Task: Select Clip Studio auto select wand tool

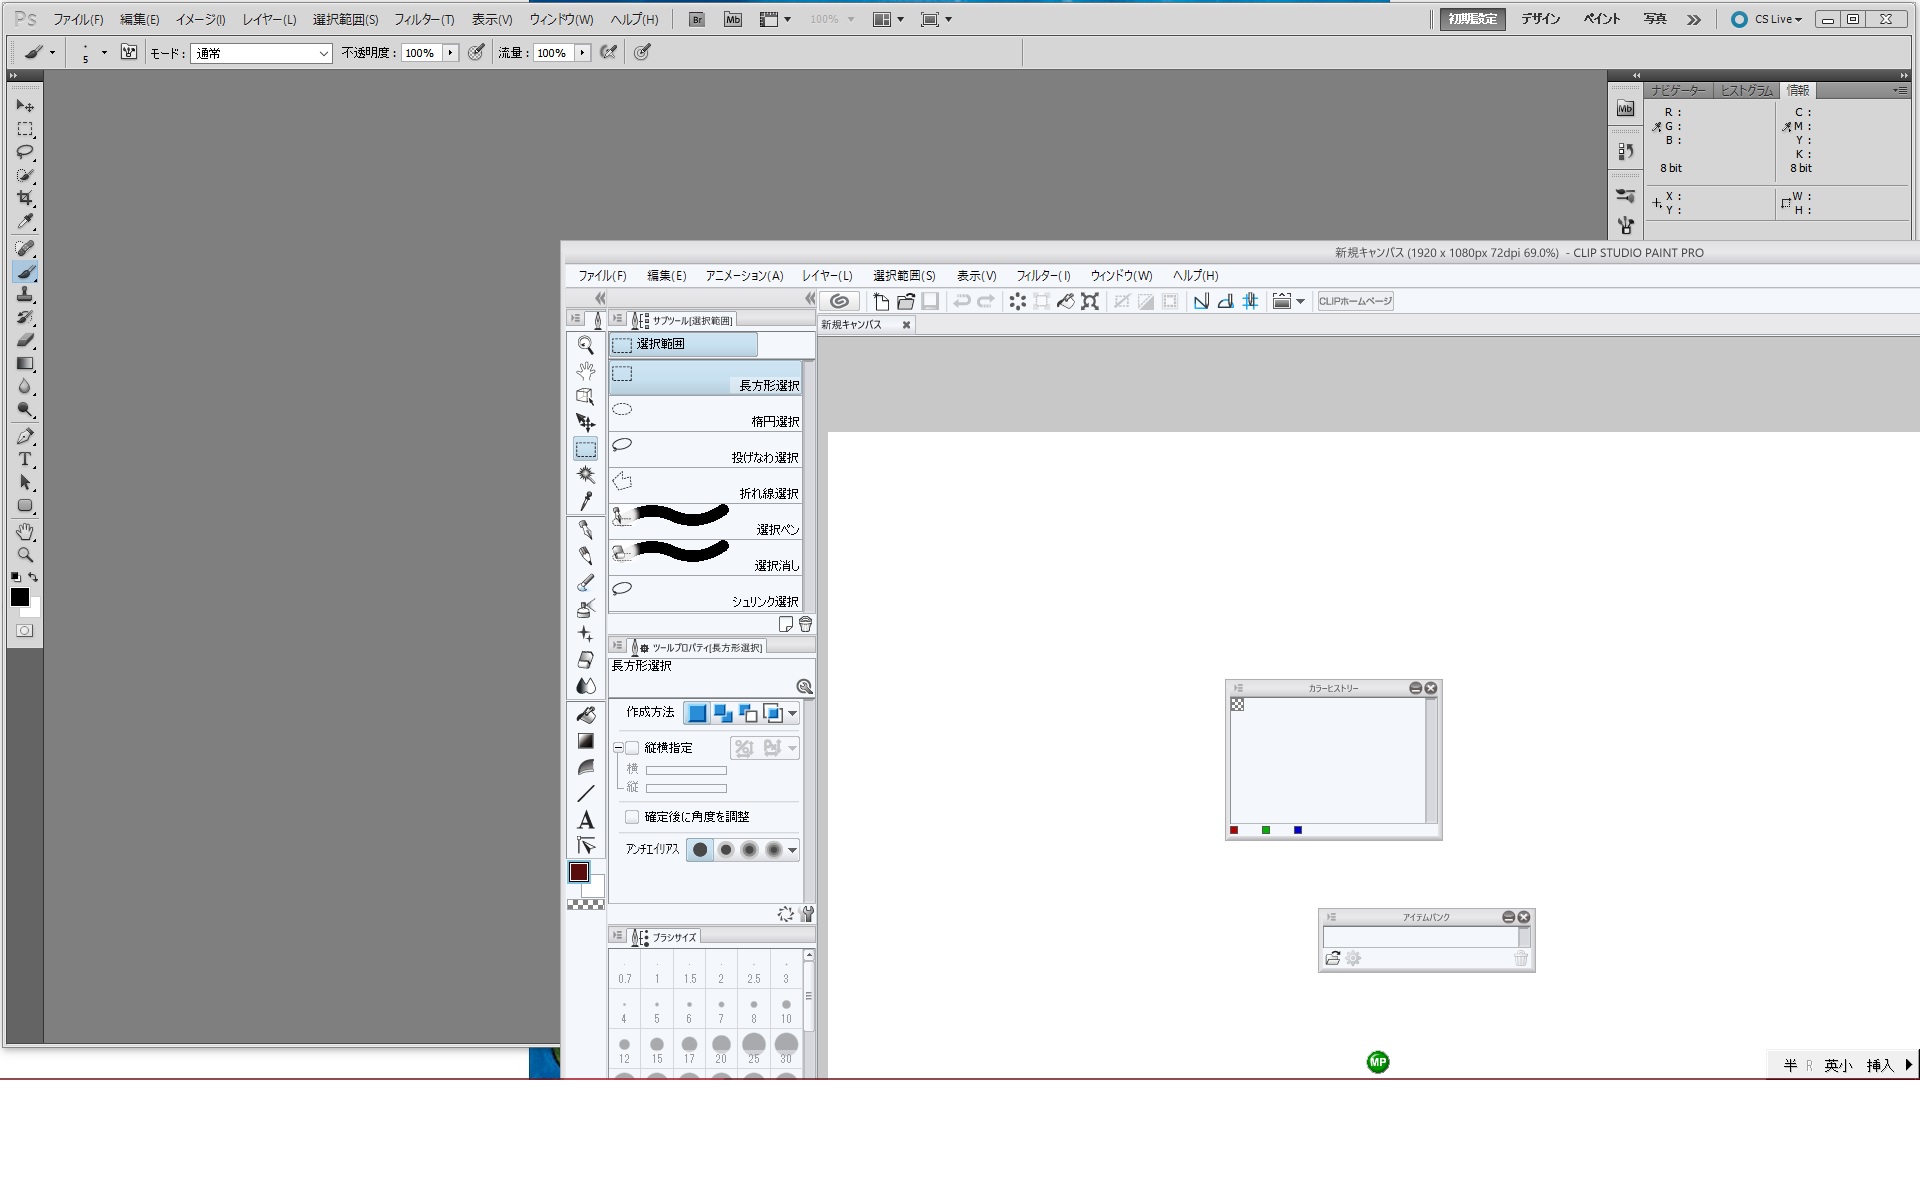Action: 586,475
